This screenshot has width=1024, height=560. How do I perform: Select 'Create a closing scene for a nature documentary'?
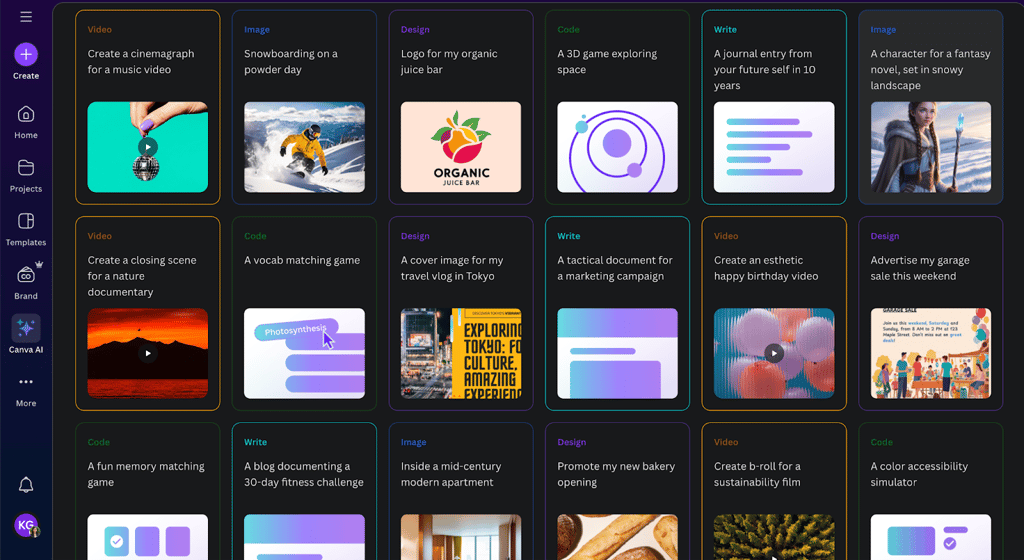(x=142, y=276)
